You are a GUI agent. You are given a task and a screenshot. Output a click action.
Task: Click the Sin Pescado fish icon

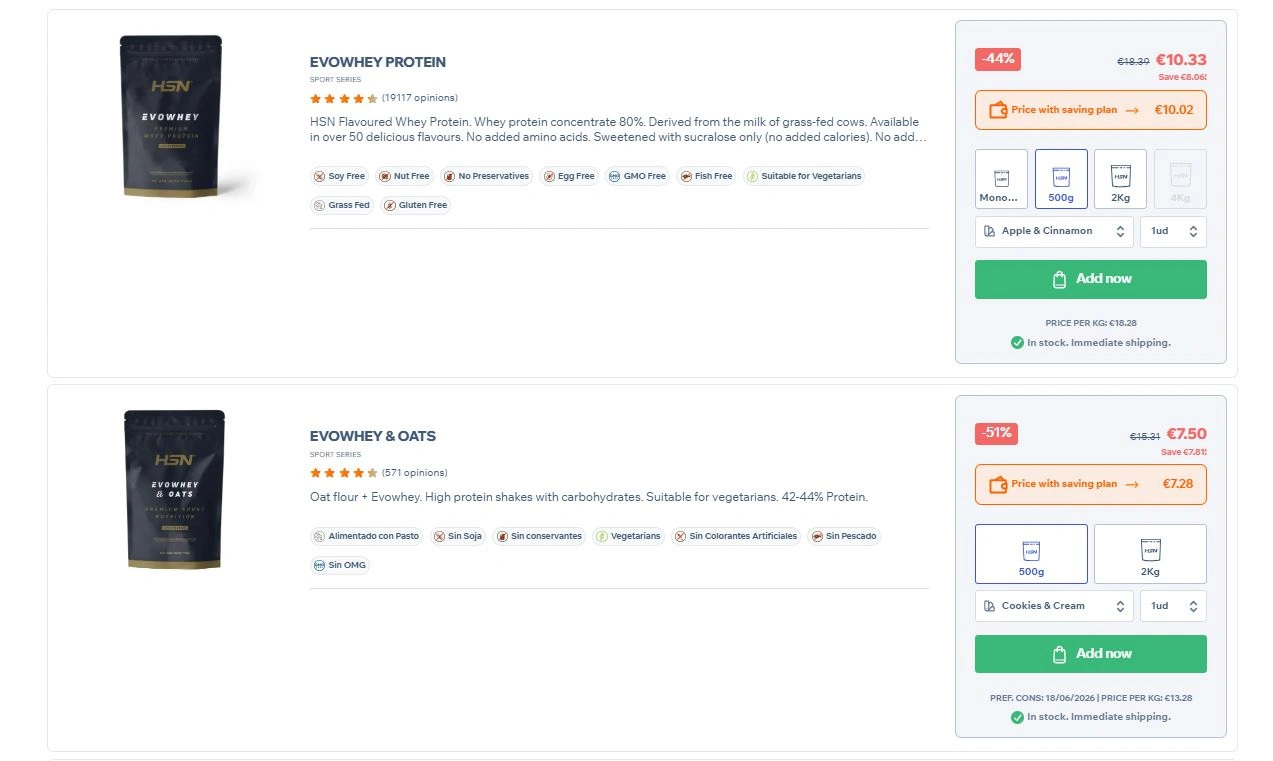click(817, 536)
